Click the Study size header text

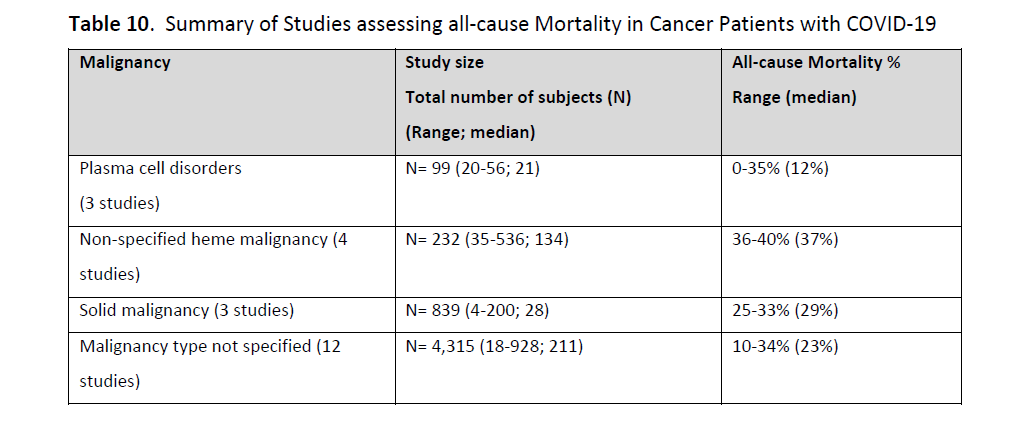pos(444,62)
